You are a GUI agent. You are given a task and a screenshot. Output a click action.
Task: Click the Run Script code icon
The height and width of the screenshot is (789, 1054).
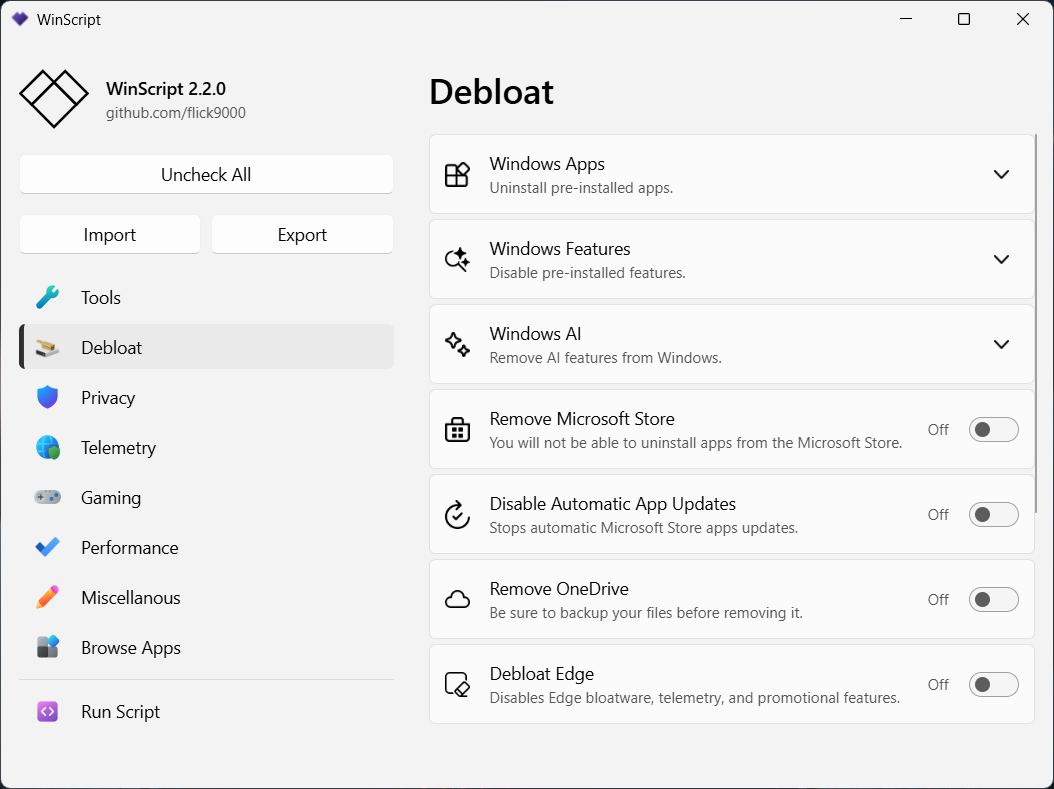[x=47, y=712]
